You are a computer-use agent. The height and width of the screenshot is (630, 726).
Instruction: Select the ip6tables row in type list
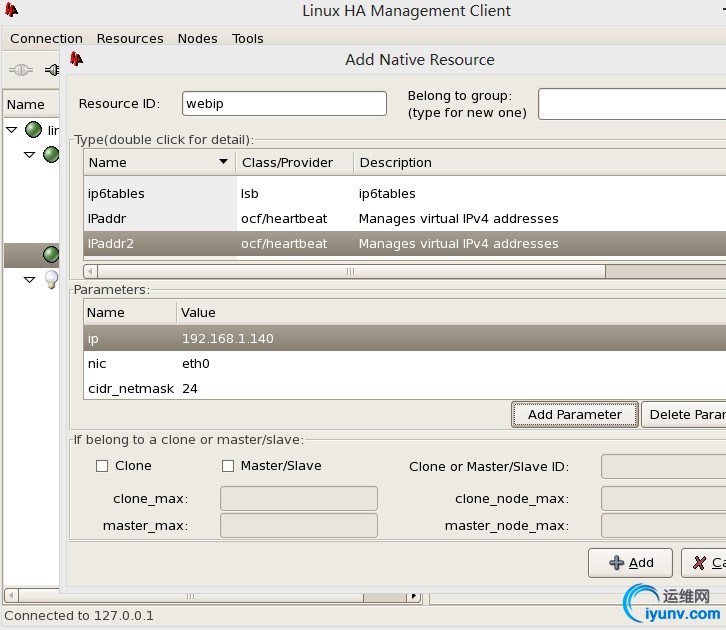click(405, 193)
